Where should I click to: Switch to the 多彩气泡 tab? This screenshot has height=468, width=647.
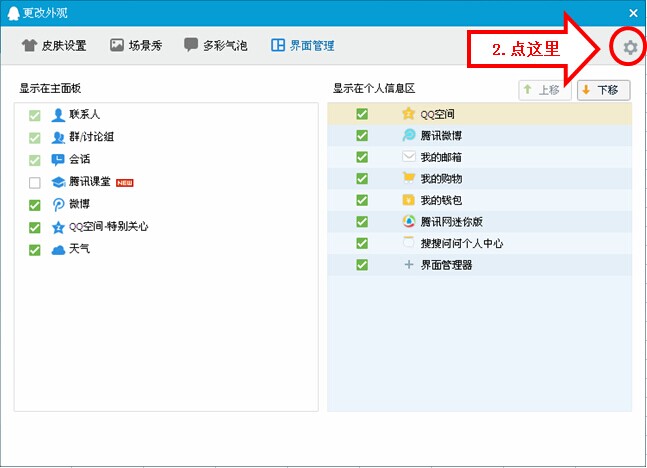pos(215,45)
